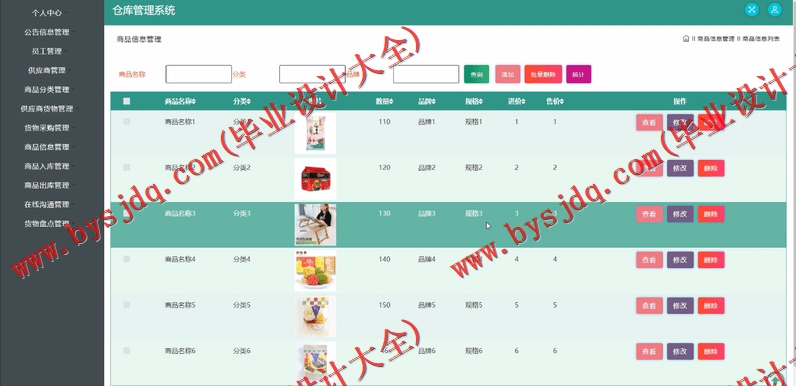796x386 pixels.
Task: Click the 数量 value 150 cell
Action: 384,305
